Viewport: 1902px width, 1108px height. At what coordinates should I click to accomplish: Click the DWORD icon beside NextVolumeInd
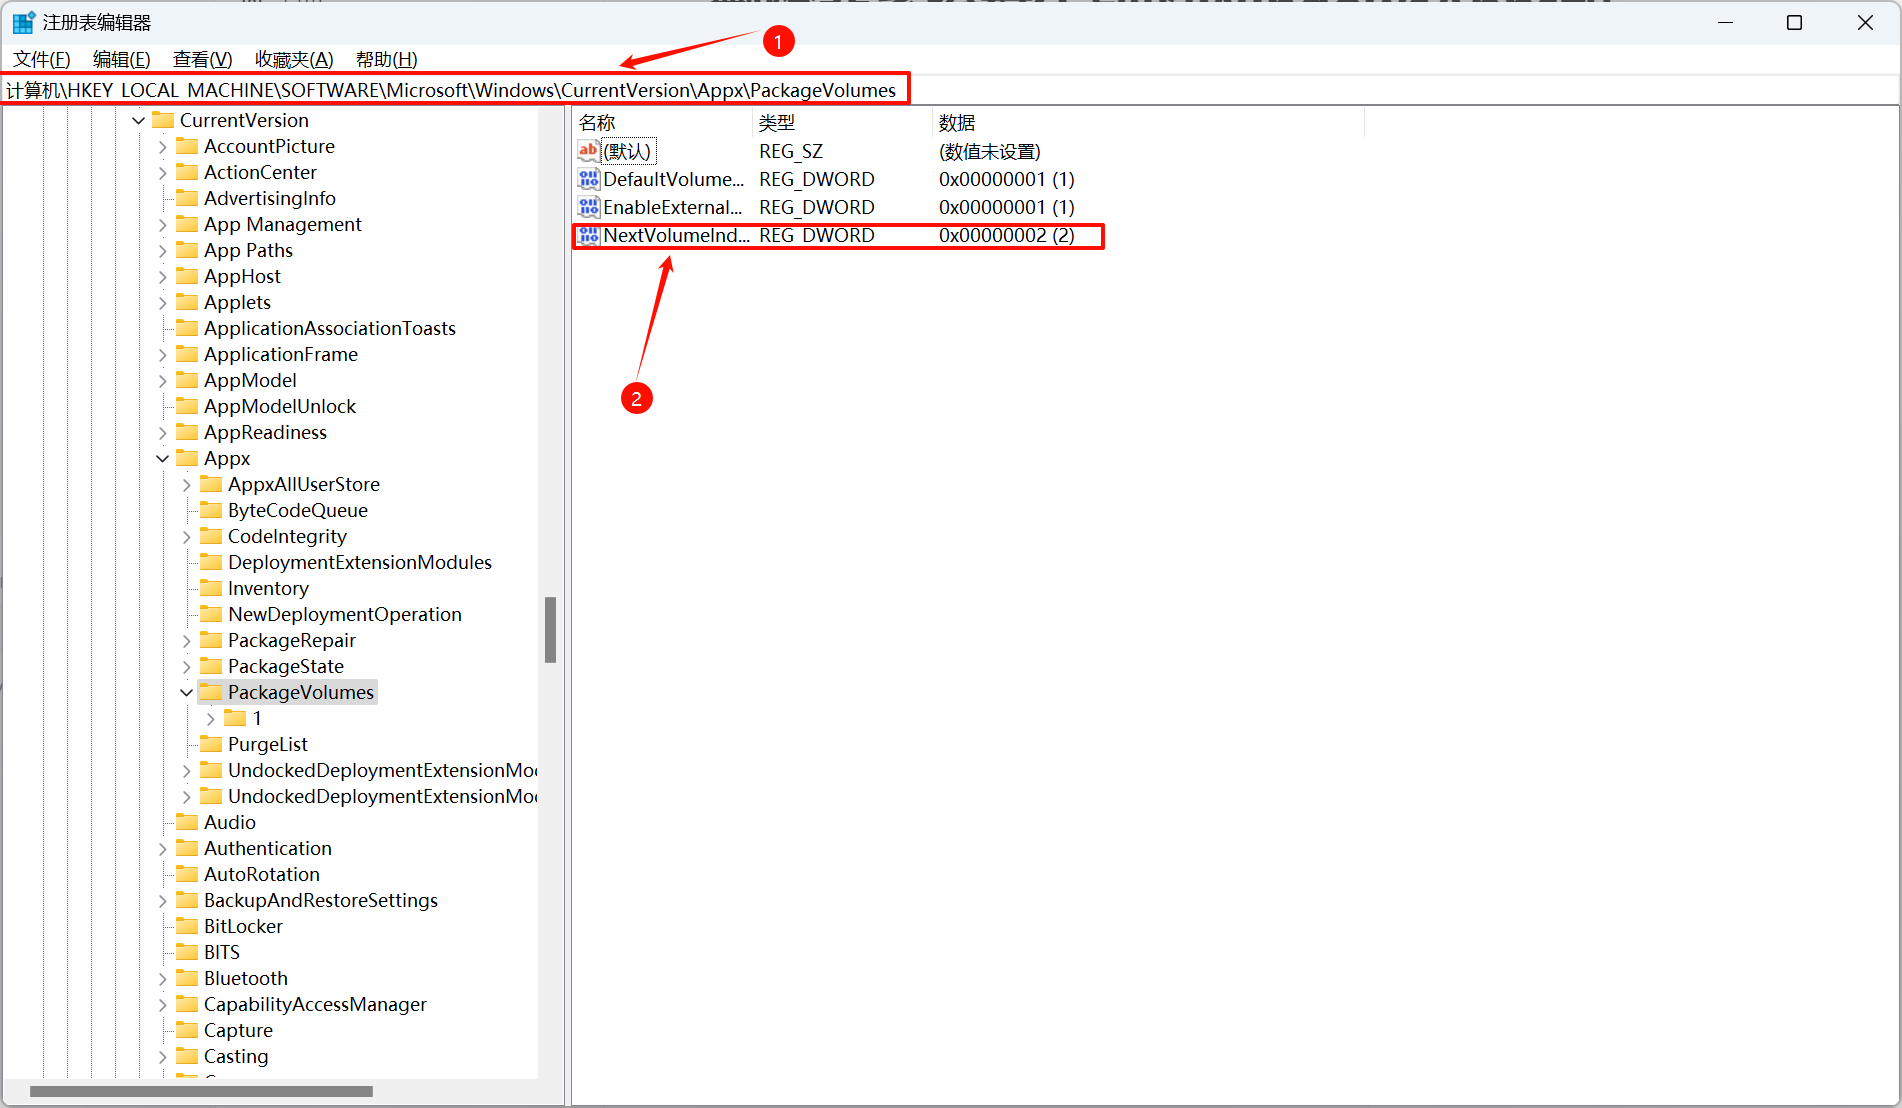coord(588,235)
